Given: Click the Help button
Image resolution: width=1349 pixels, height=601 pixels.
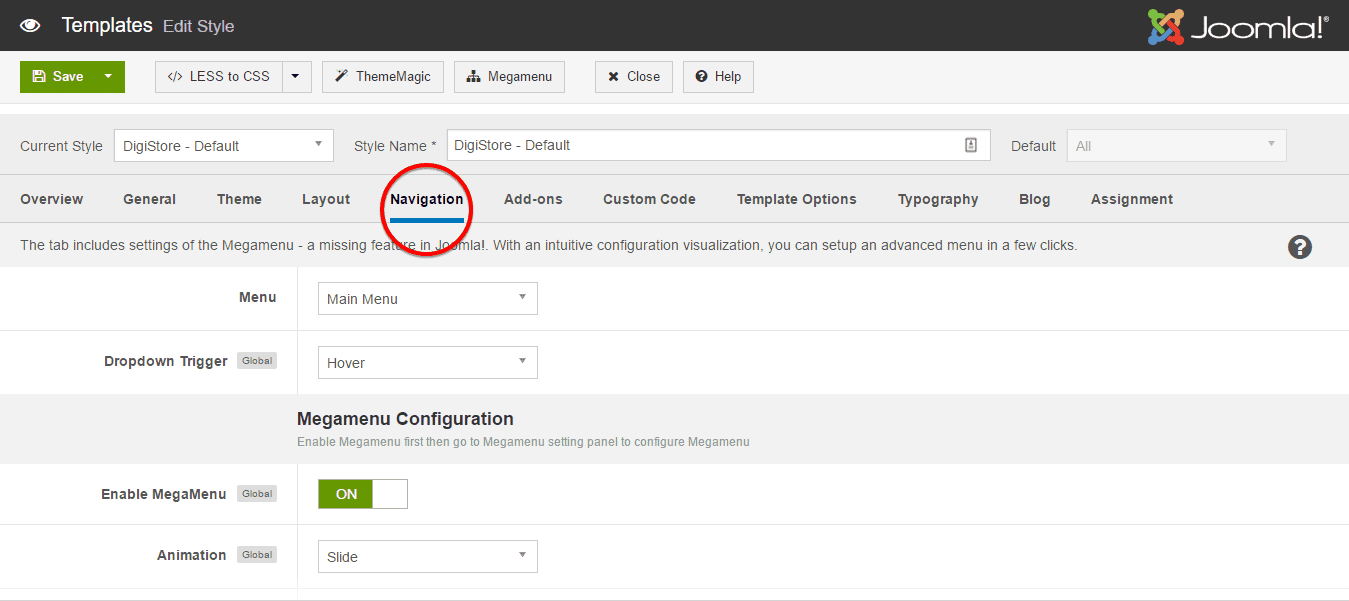Looking at the screenshot, I should pyautogui.click(x=718, y=76).
